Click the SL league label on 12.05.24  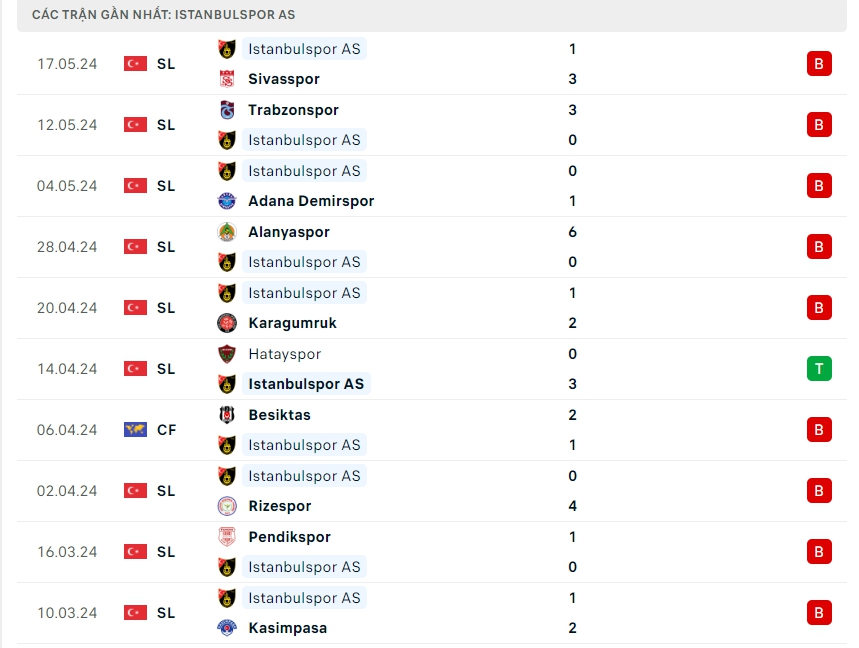tap(166, 125)
